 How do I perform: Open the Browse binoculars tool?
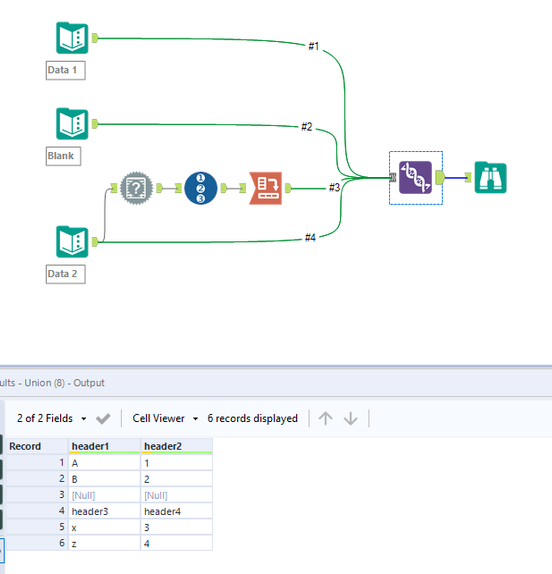point(491,178)
